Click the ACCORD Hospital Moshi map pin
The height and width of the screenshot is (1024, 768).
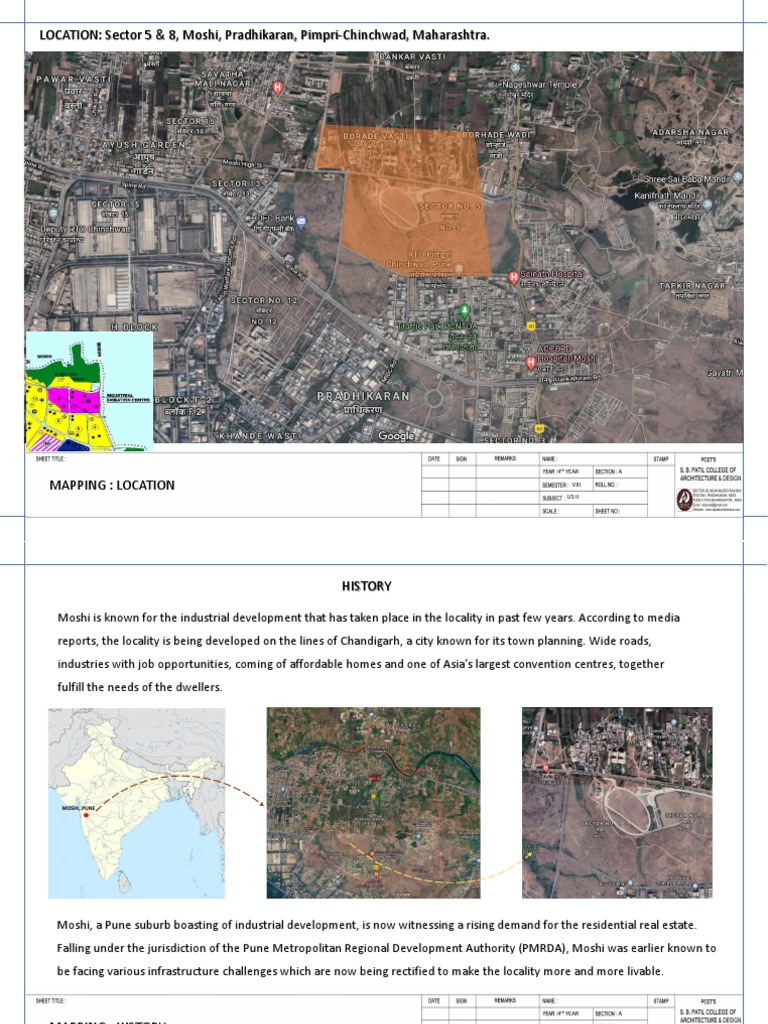[x=531, y=362]
